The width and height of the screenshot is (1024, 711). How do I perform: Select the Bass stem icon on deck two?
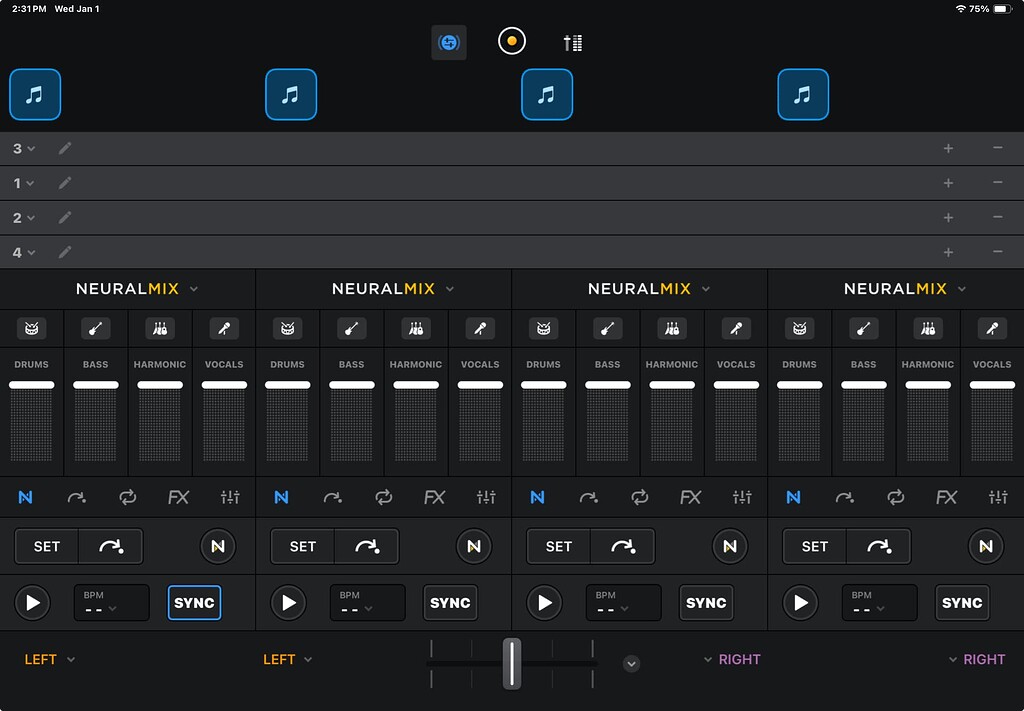[x=351, y=327]
